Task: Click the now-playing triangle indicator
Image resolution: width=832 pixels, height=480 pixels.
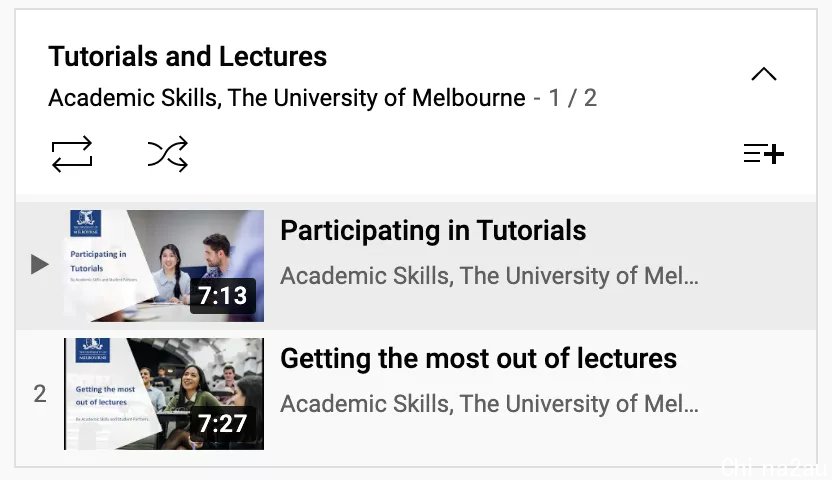Action: tap(39, 264)
